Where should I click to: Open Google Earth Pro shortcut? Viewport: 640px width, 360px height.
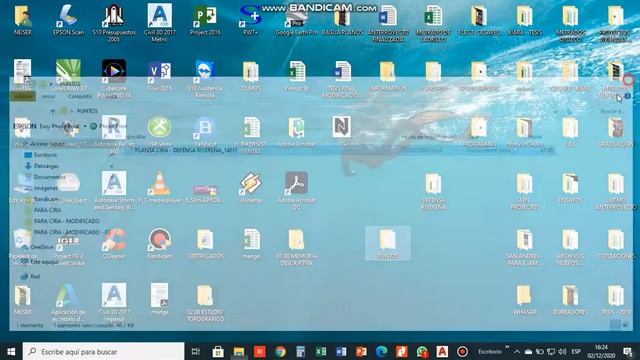pos(296,20)
